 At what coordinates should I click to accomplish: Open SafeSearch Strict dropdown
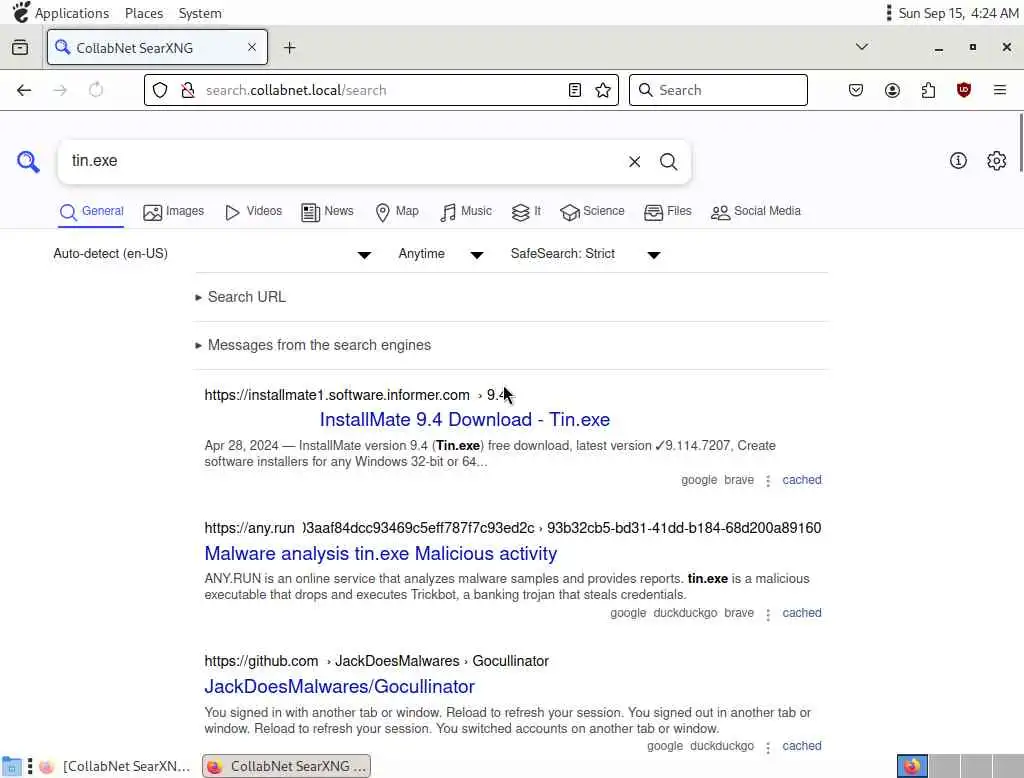[x=586, y=253]
